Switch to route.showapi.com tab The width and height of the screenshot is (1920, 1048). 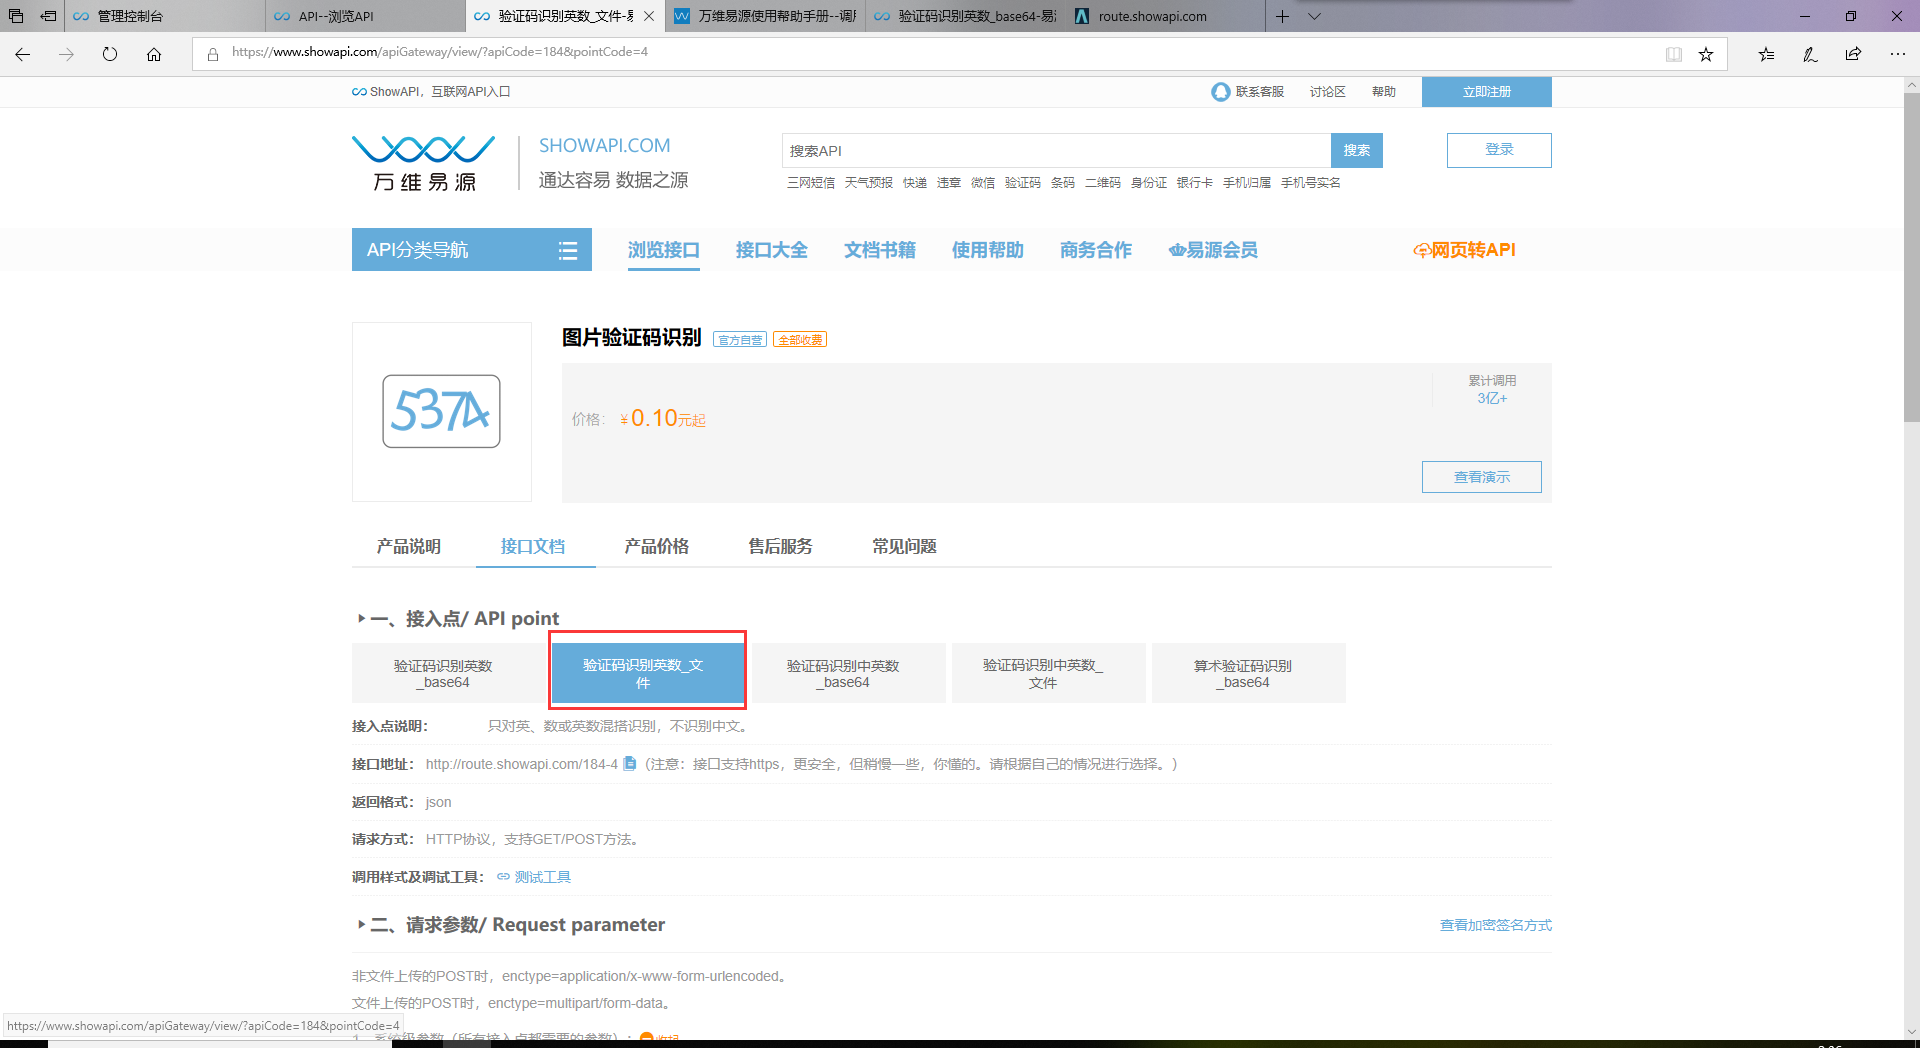[x=1165, y=16]
